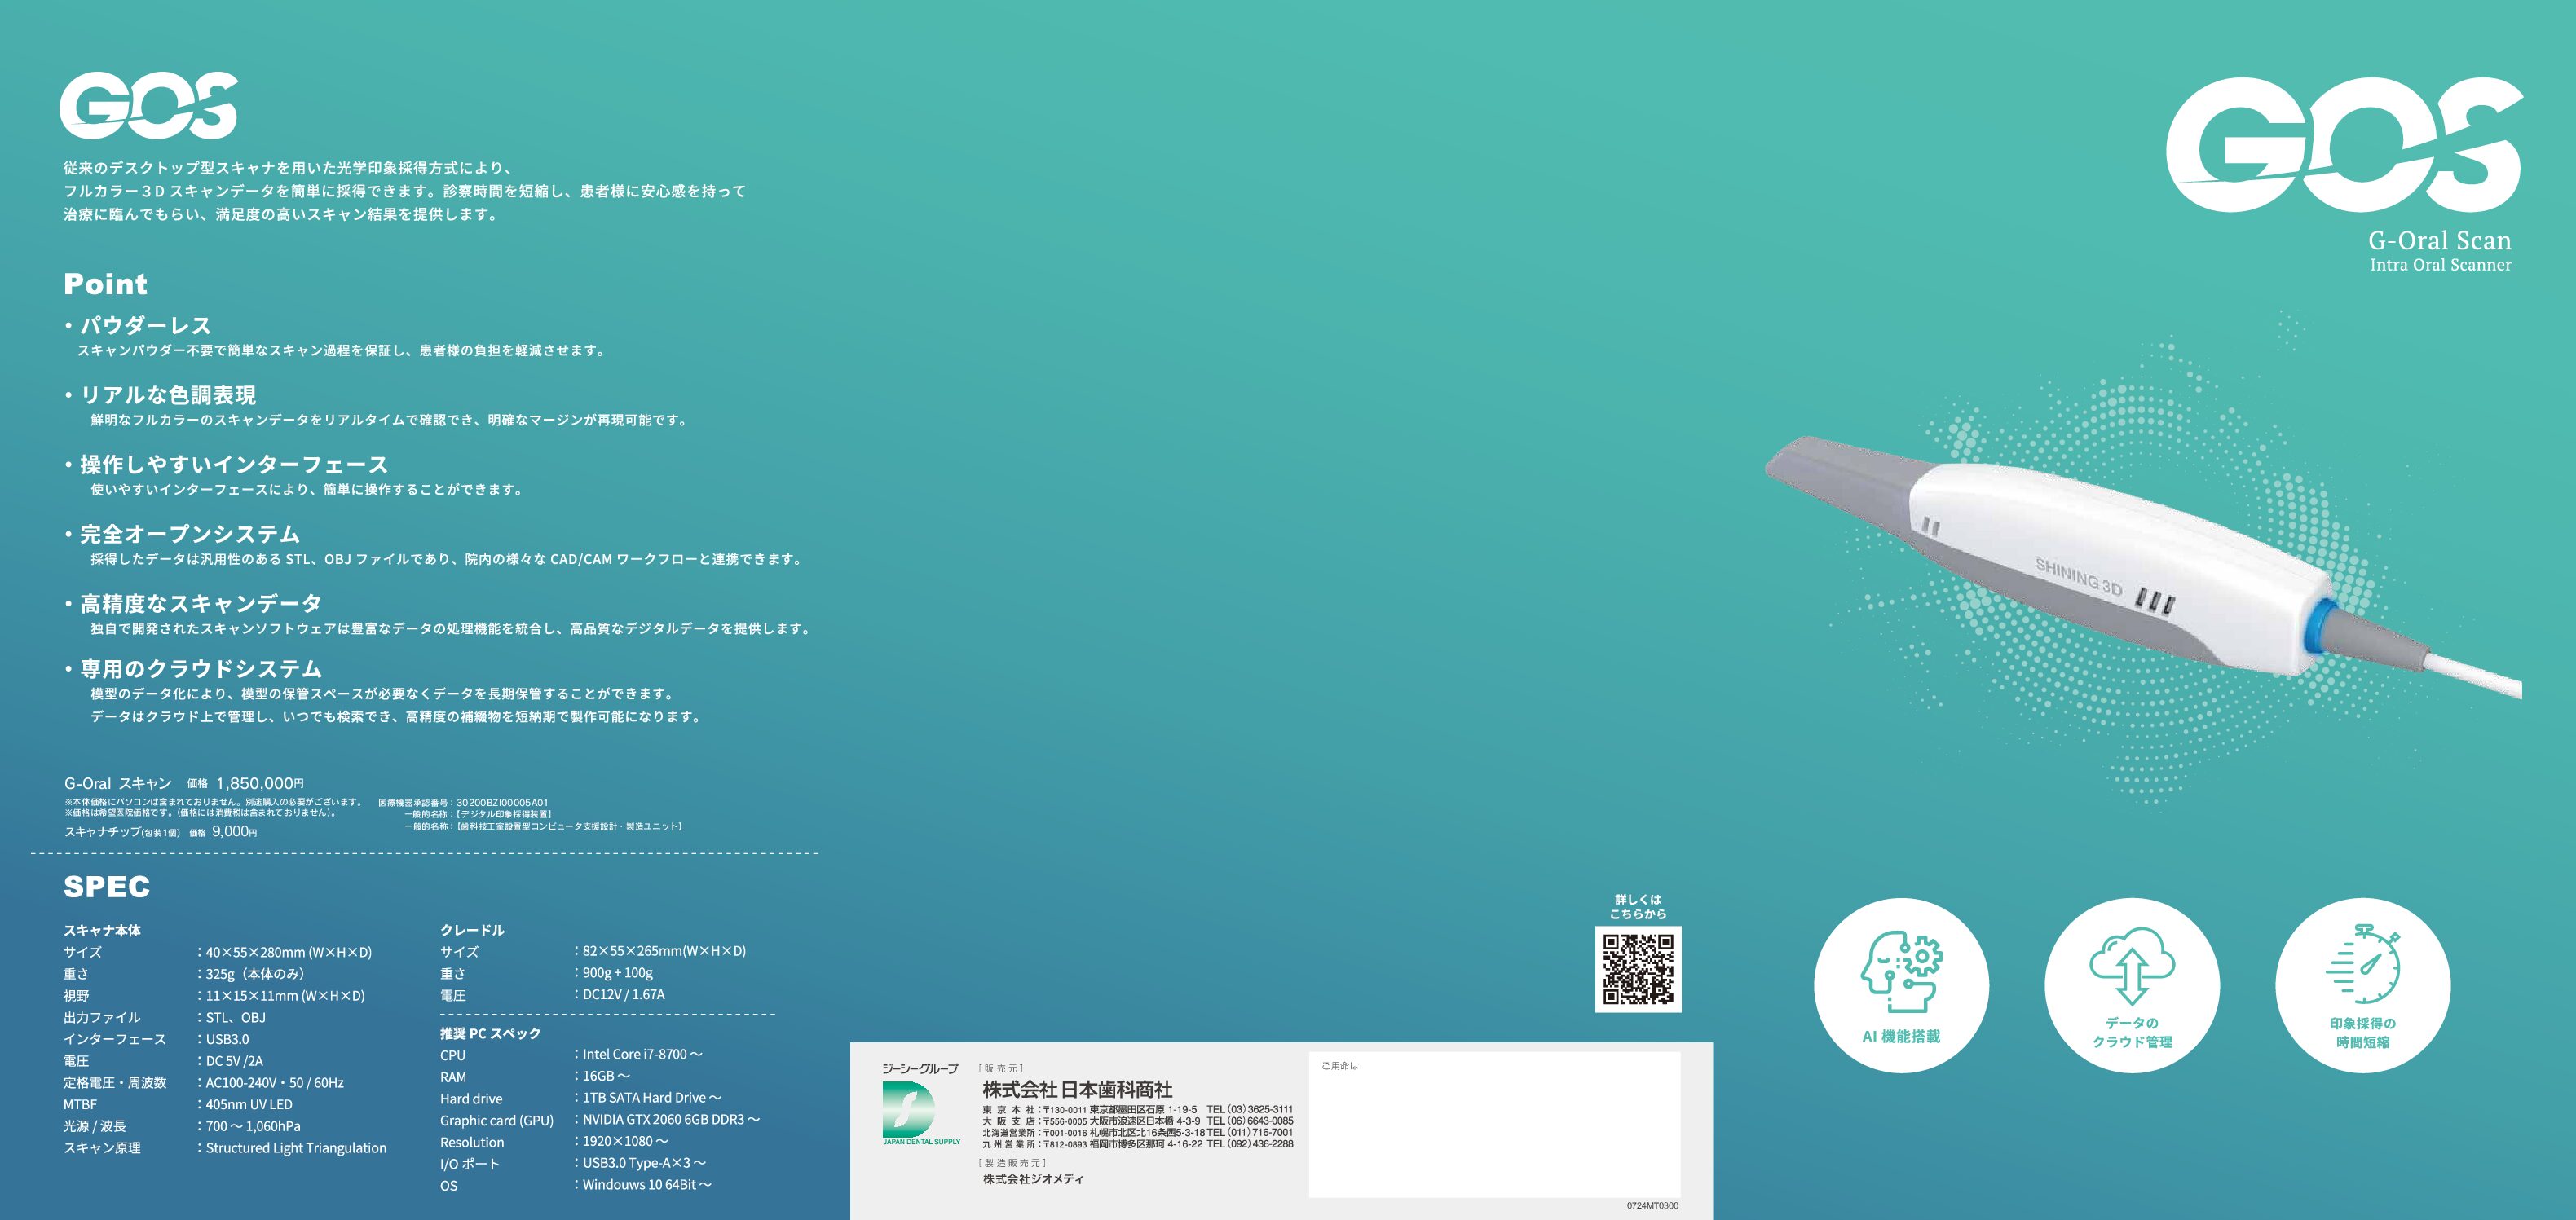Click the スキャナ本体 subsection title
Screen dimensions: 2576x1220
click(102, 930)
